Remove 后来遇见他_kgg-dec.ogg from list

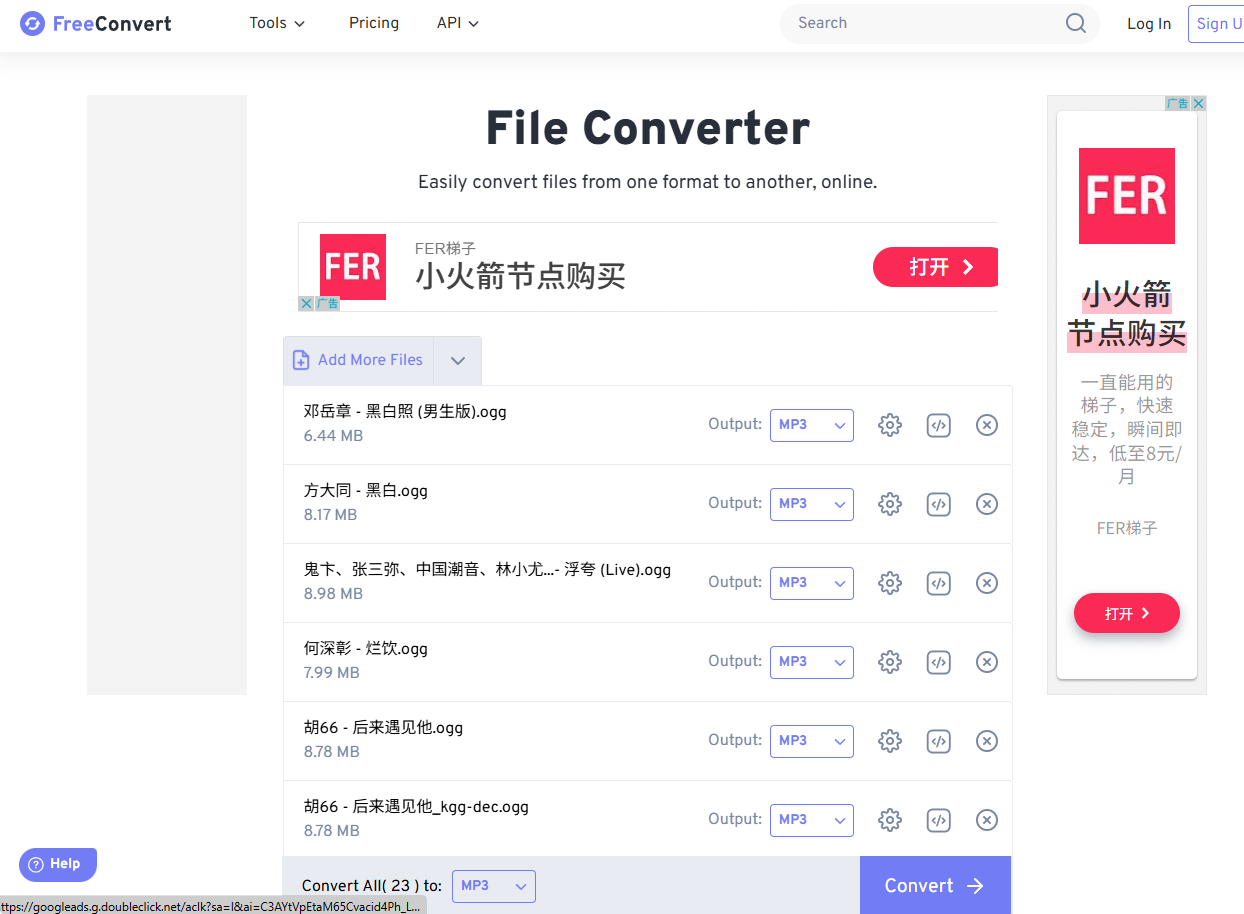pyautogui.click(x=987, y=820)
